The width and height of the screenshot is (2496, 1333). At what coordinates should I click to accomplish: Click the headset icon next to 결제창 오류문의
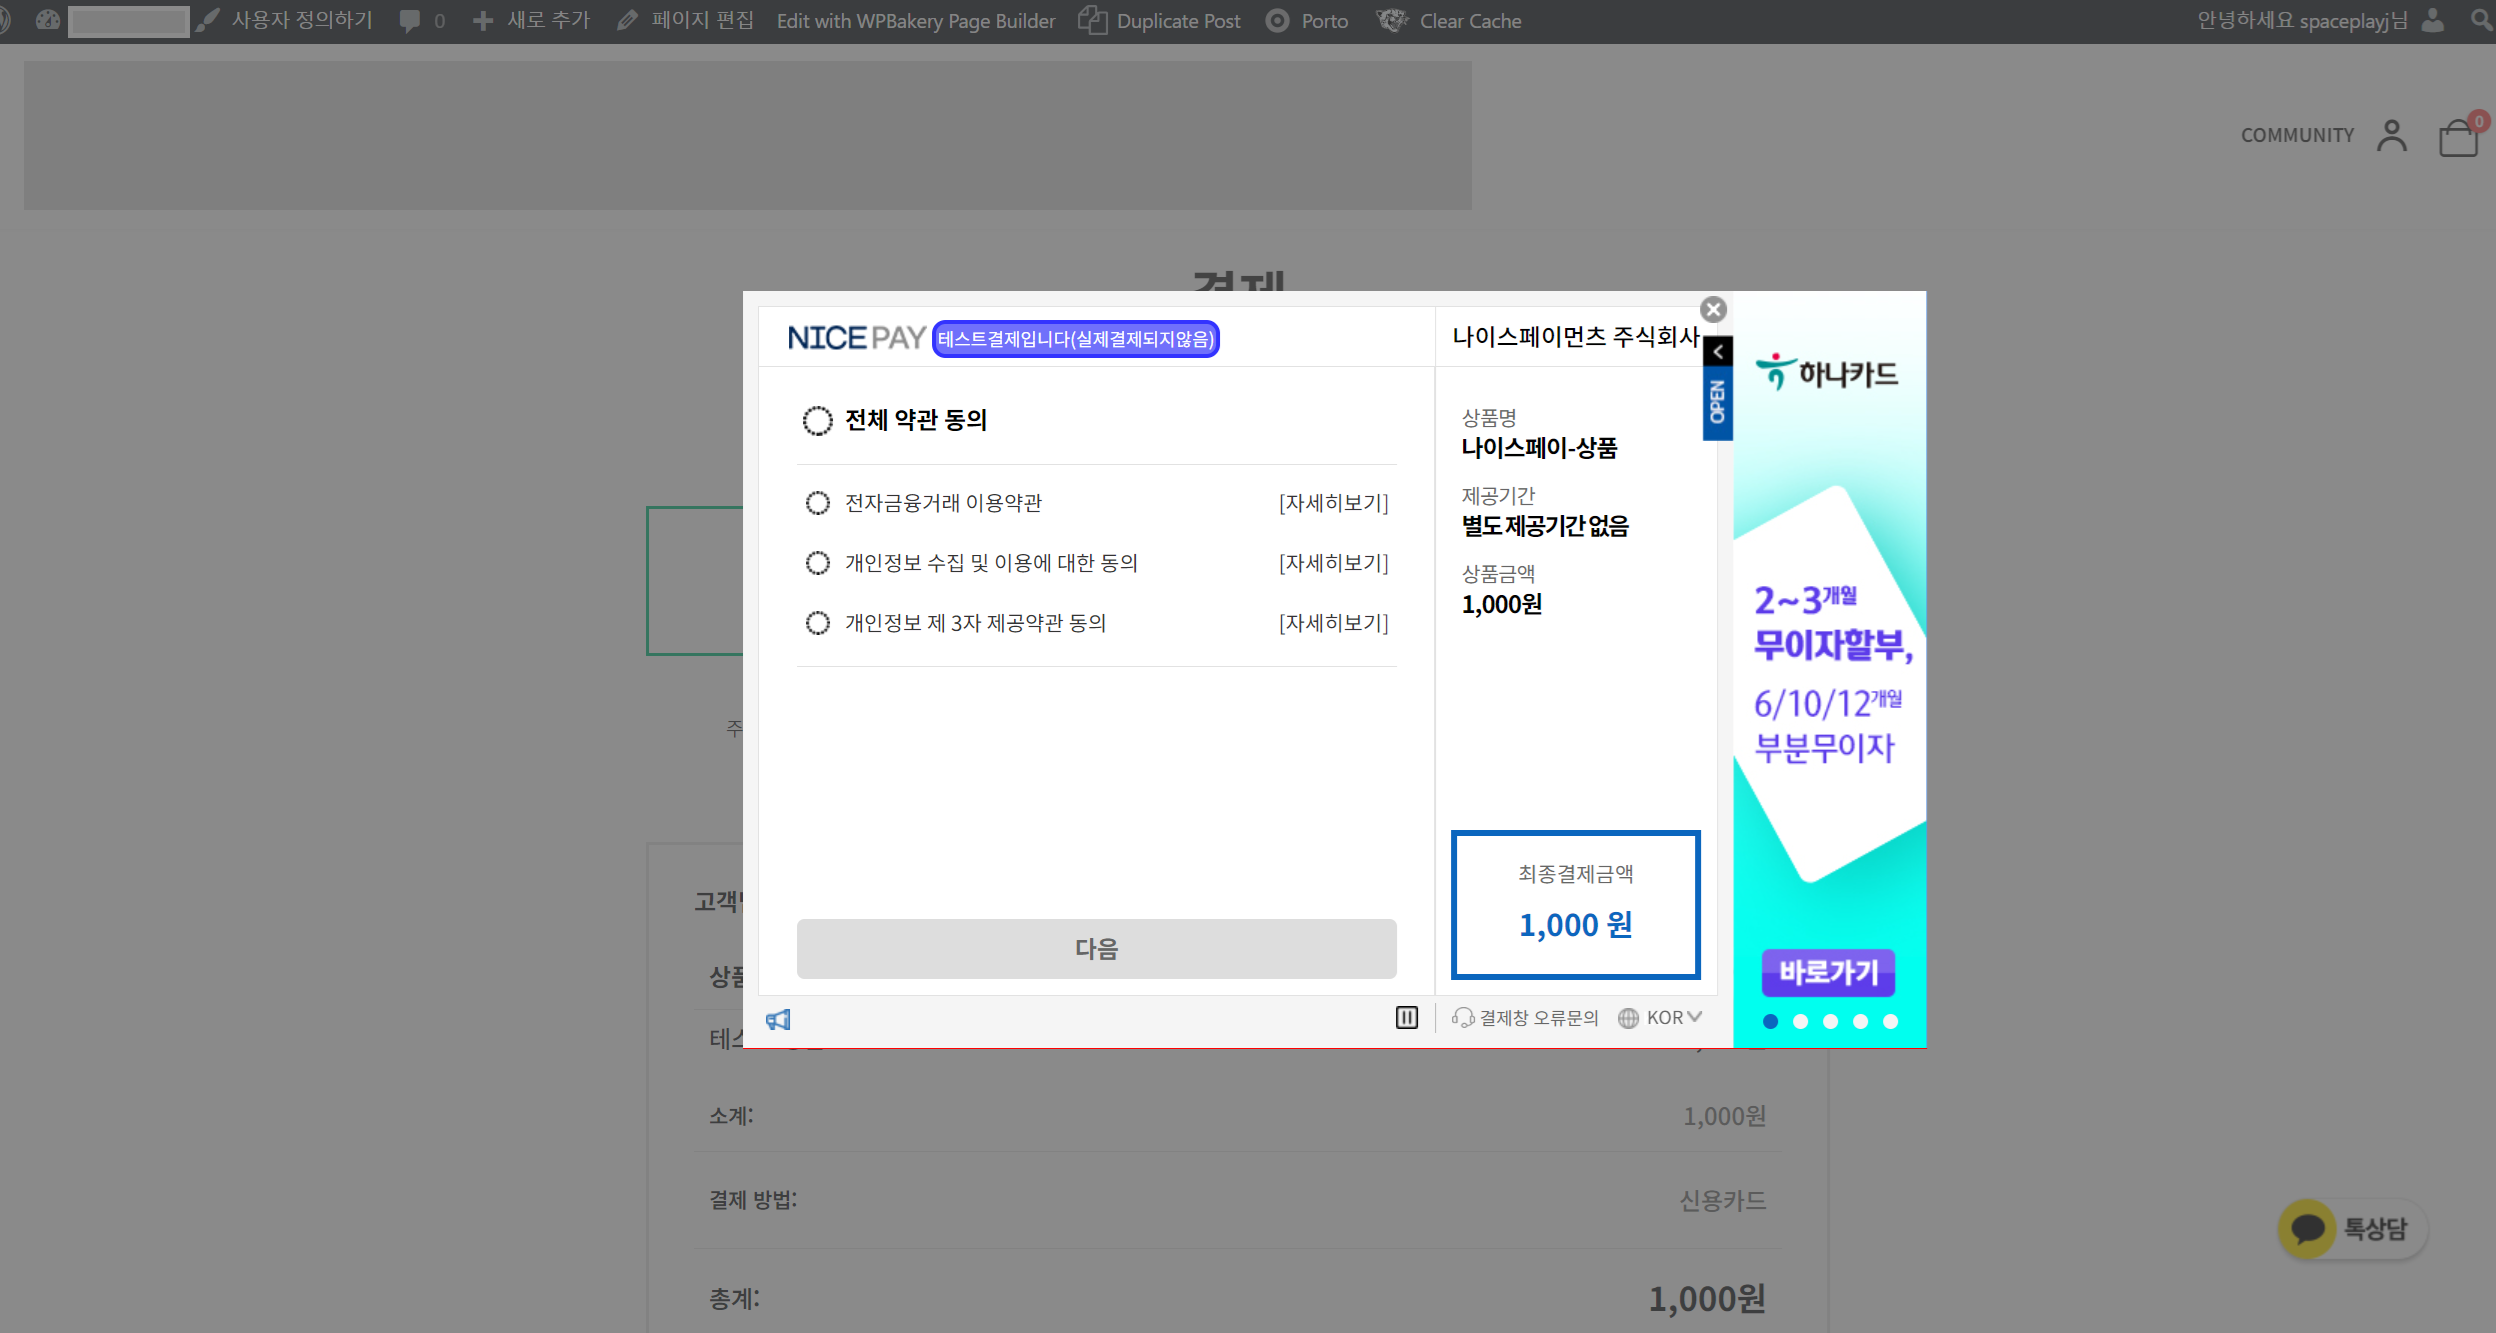click(1463, 1017)
